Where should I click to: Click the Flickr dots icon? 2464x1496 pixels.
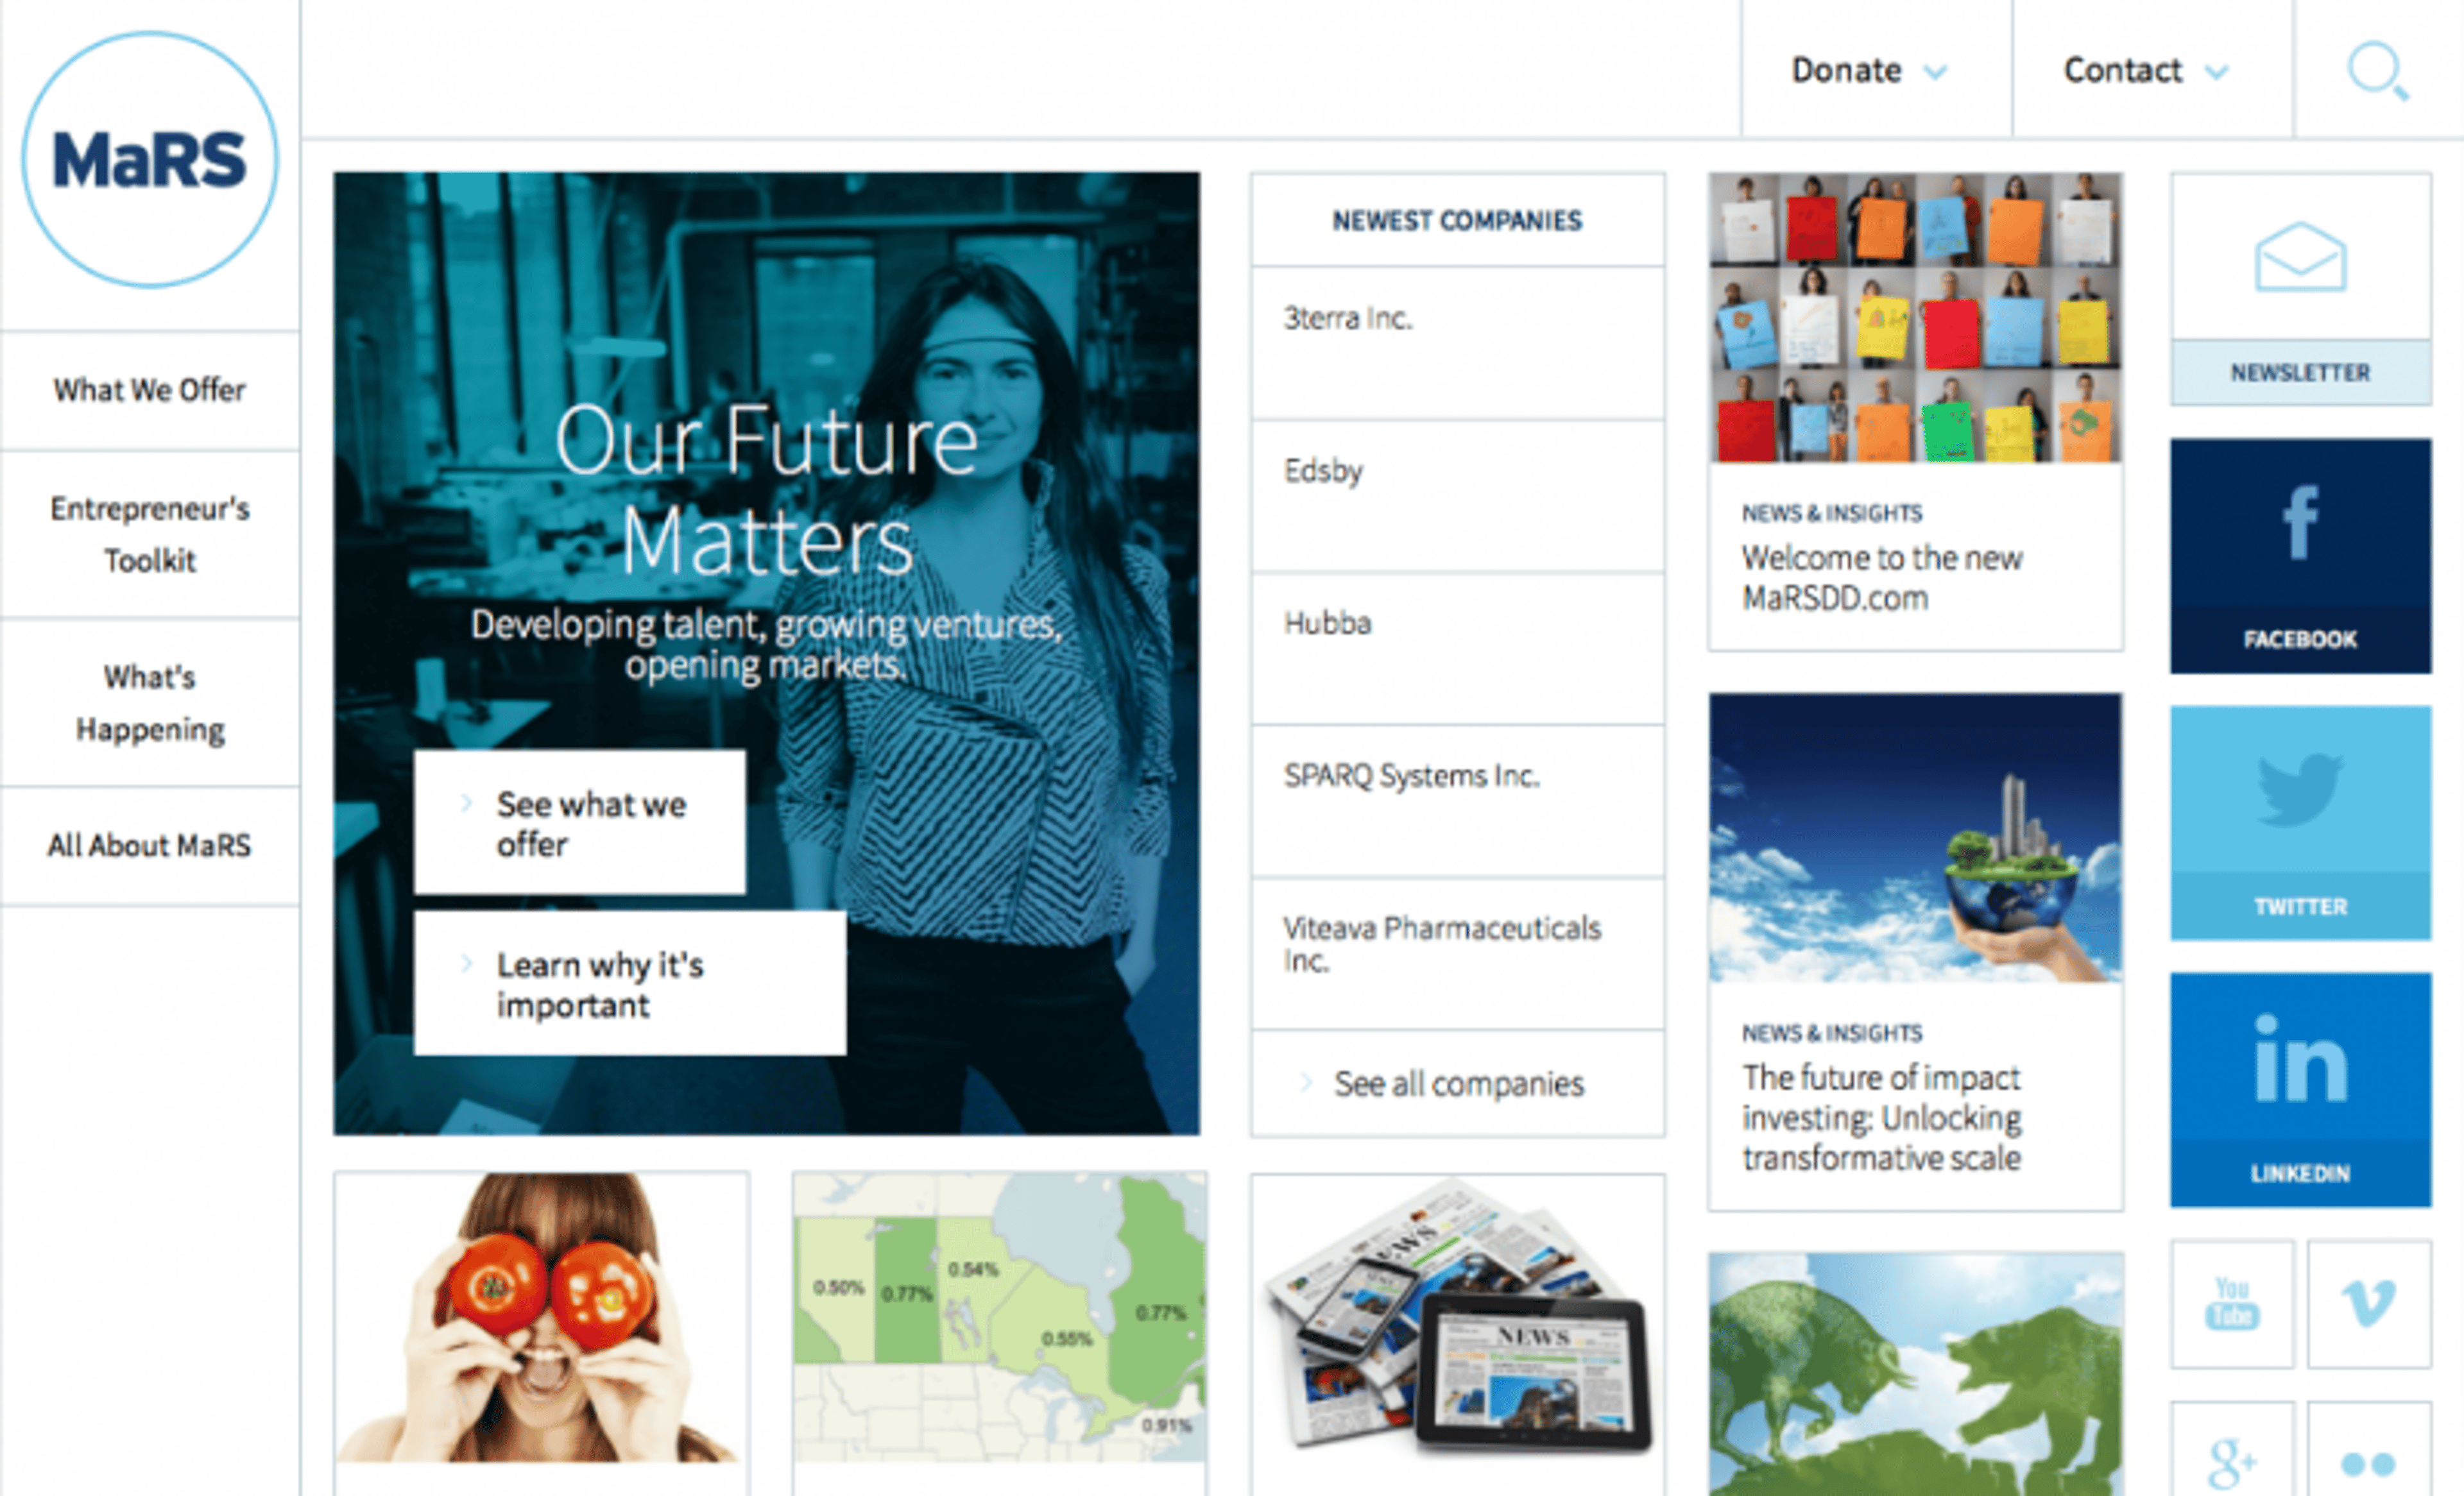[2369, 1462]
